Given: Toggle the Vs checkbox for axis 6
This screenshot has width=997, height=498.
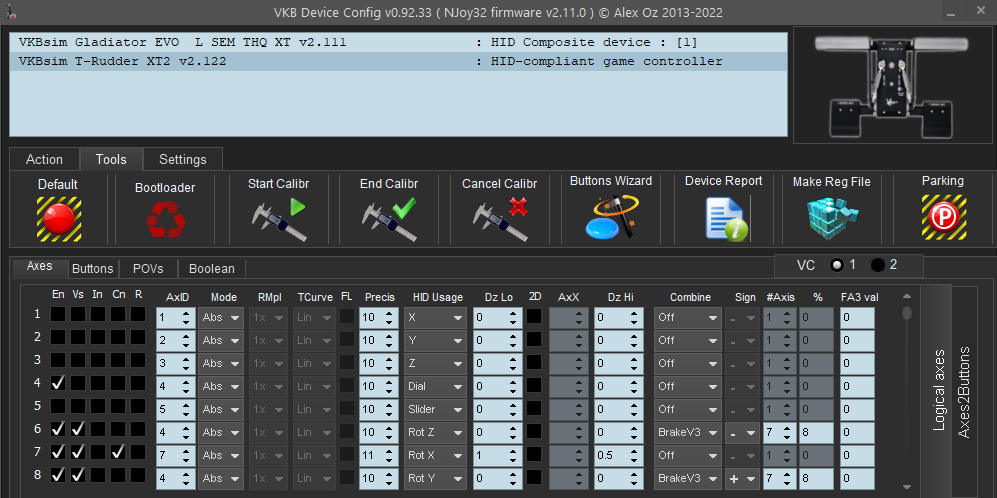Looking at the screenshot, I should (x=78, y=430).
